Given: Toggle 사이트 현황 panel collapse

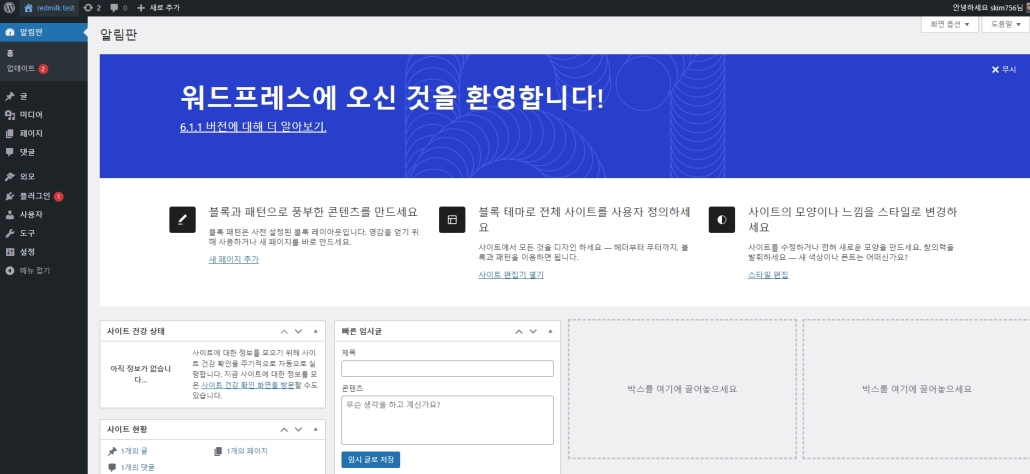Looking at the screenshot, I should point(315,429).
